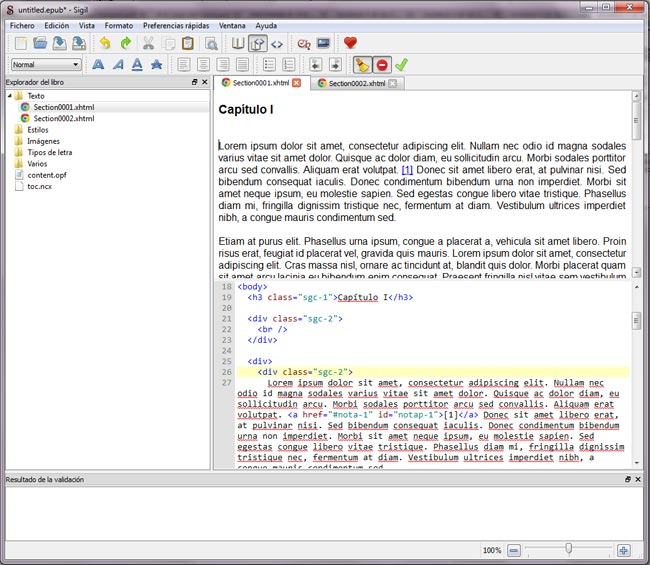
Task: Click the Chapter break icon
Action: pos(304,43)
